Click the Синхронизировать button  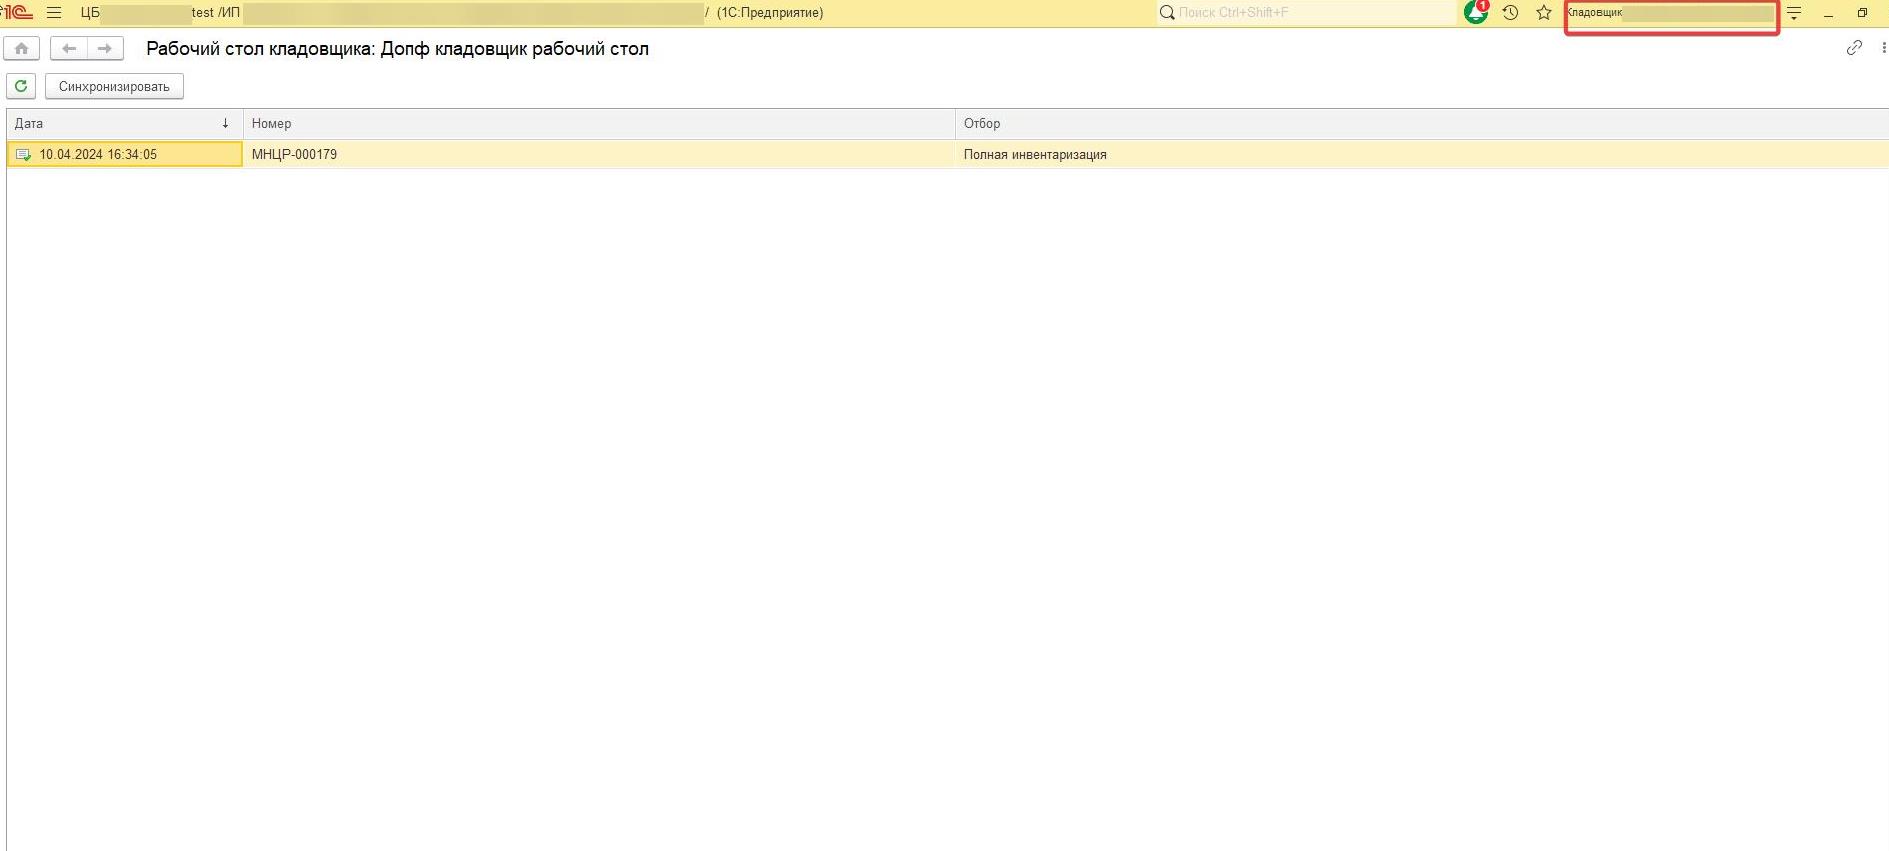pyautogui.click(x=114, y=86)
